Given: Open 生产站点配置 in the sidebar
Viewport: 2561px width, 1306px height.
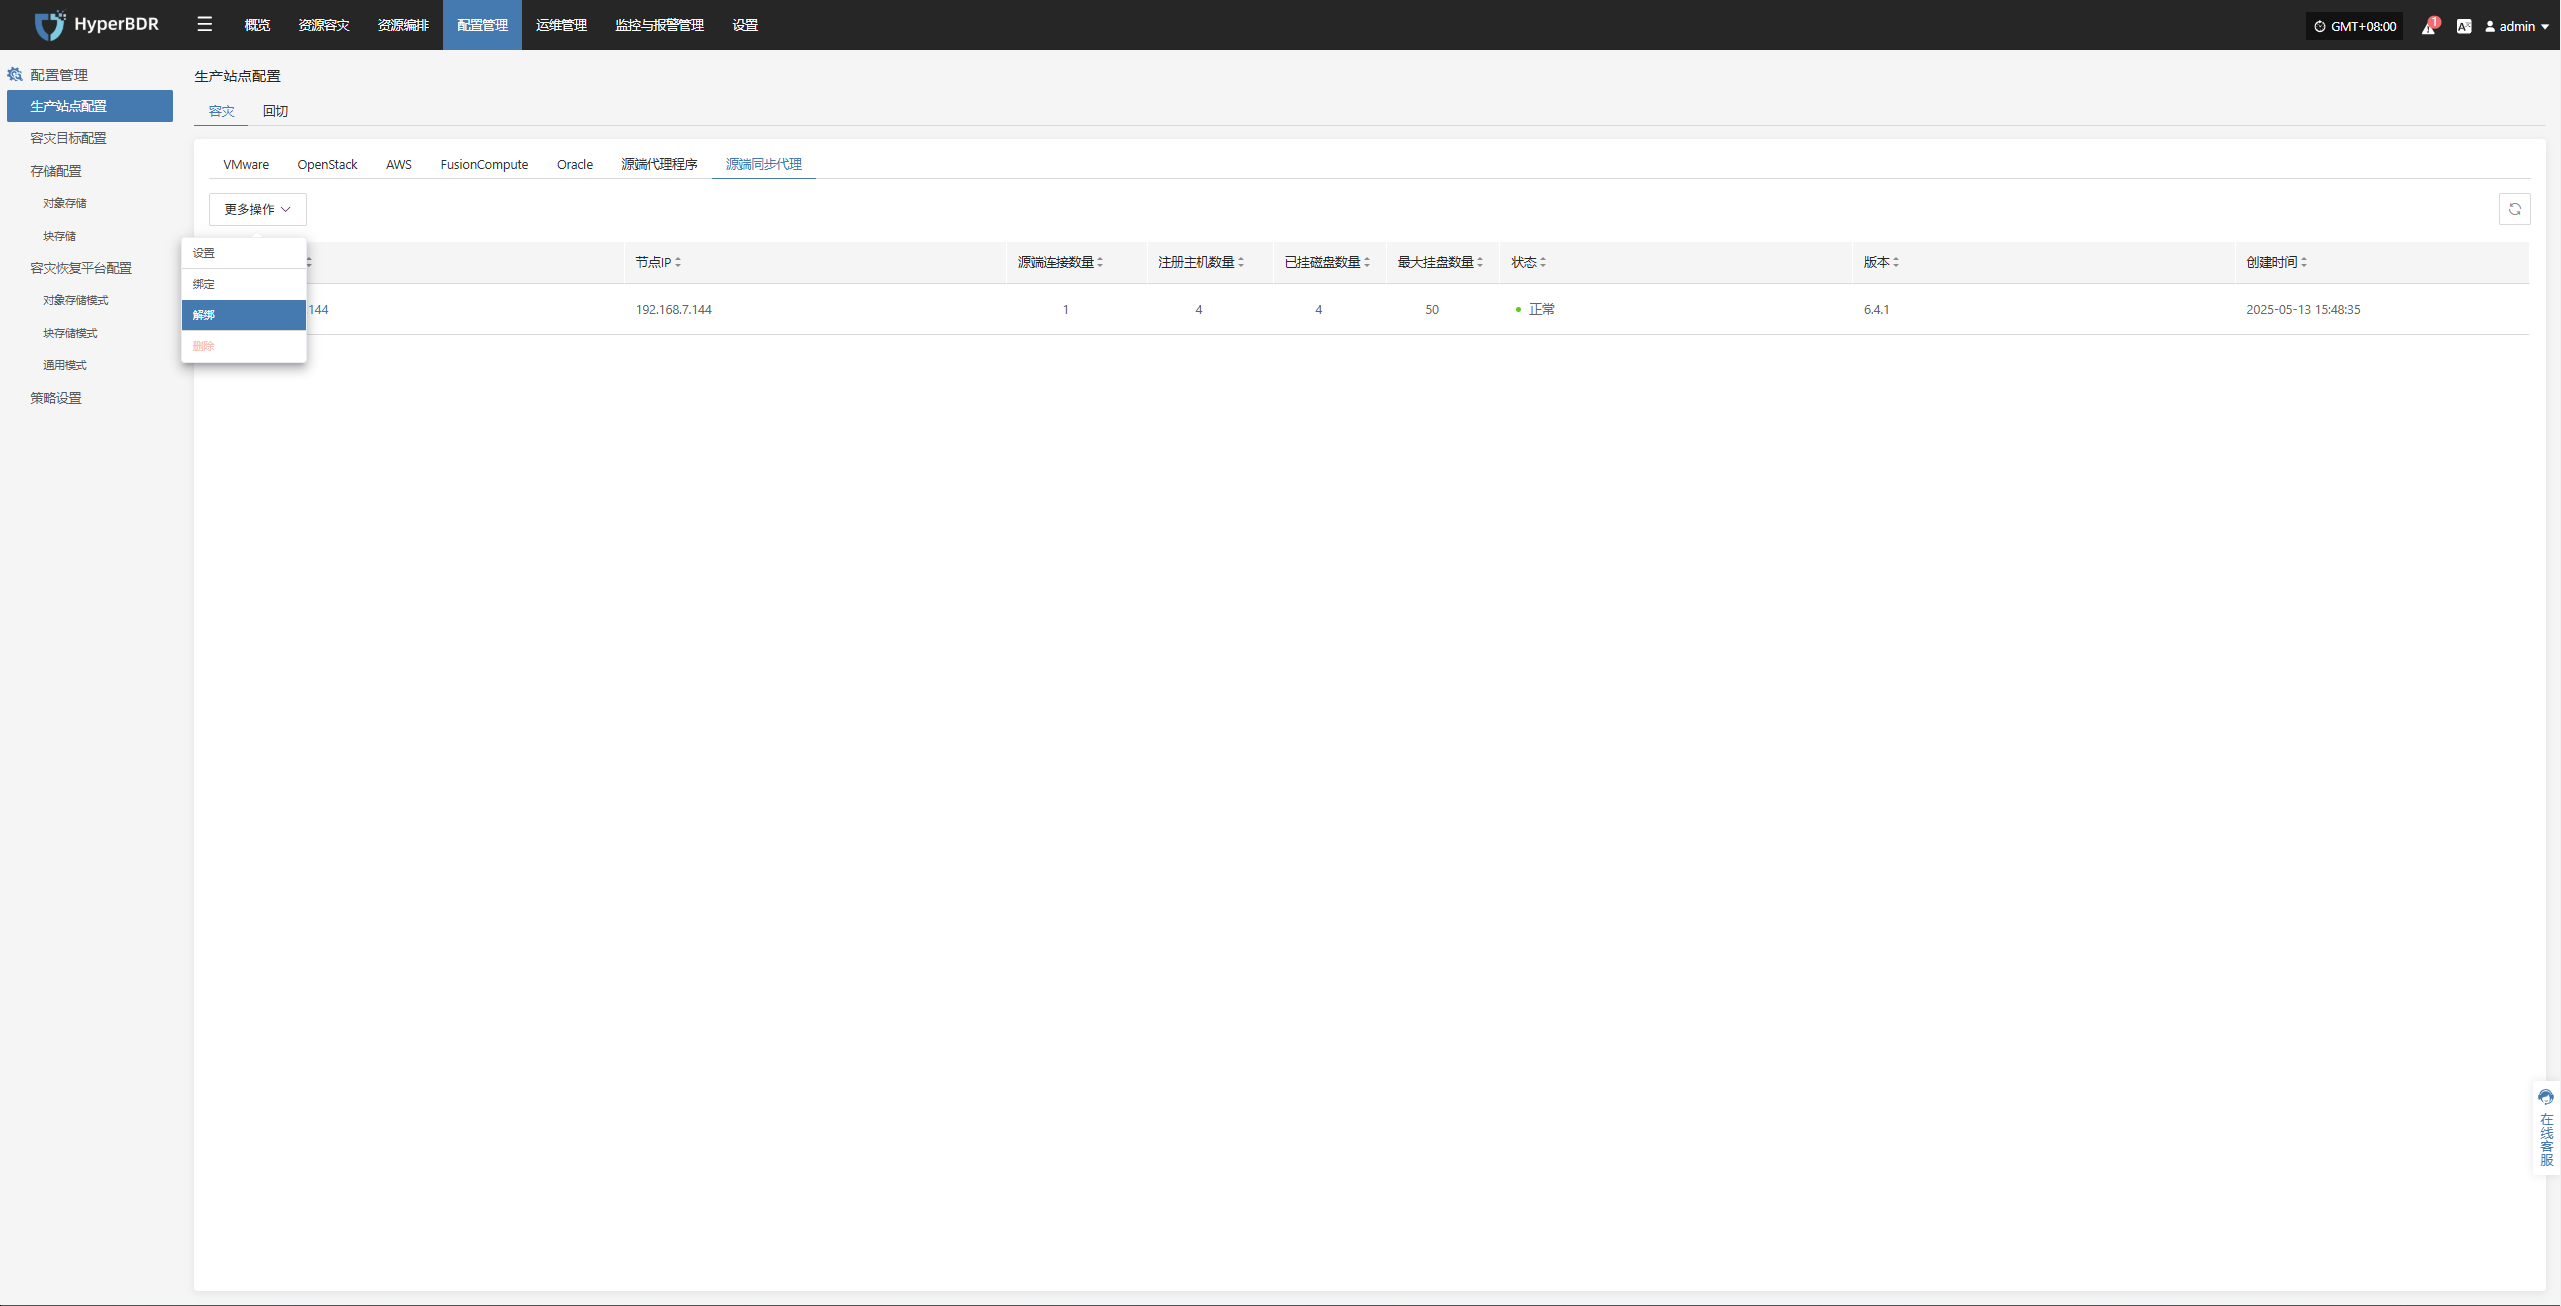Looking at the screenshot, I should 90,106.
